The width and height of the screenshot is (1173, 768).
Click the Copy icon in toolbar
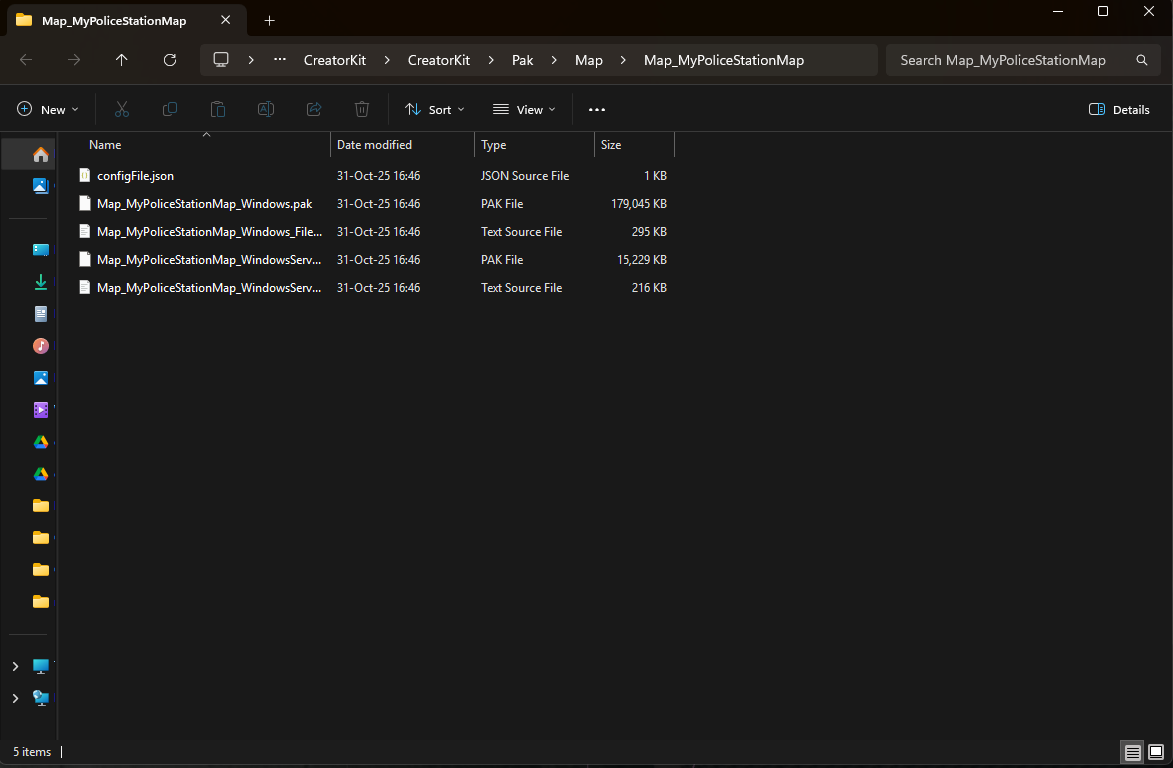coord(170,109)
